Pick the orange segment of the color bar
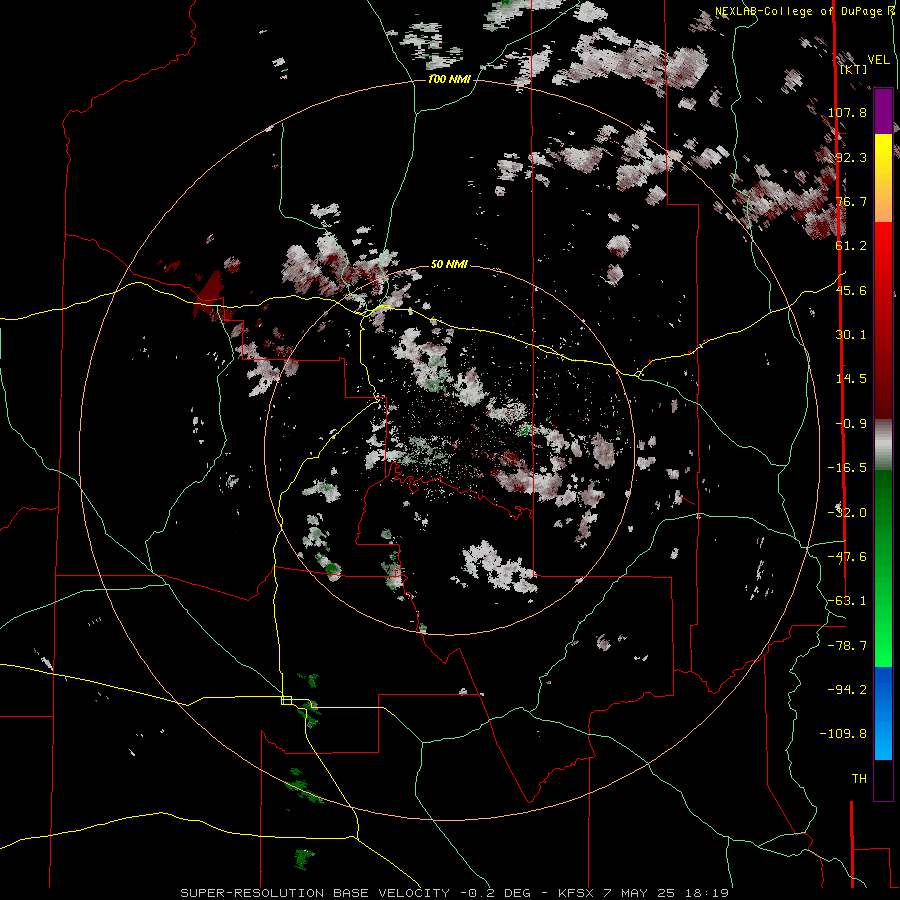 [883, 201]
